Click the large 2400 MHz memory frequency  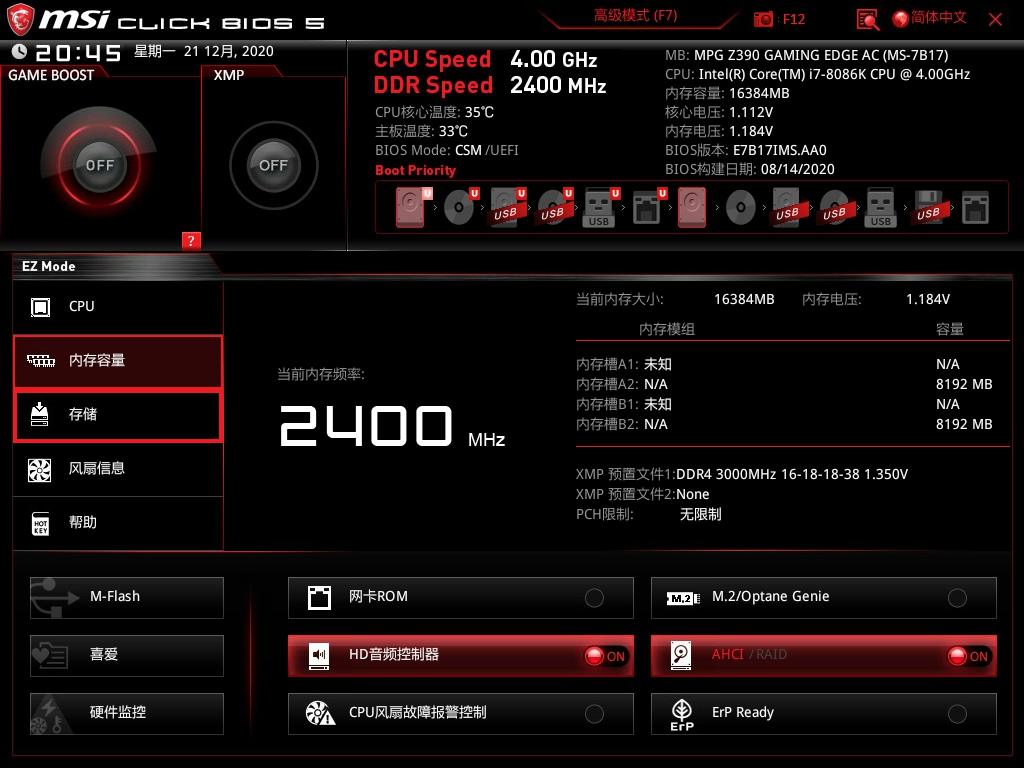(392, 426)
